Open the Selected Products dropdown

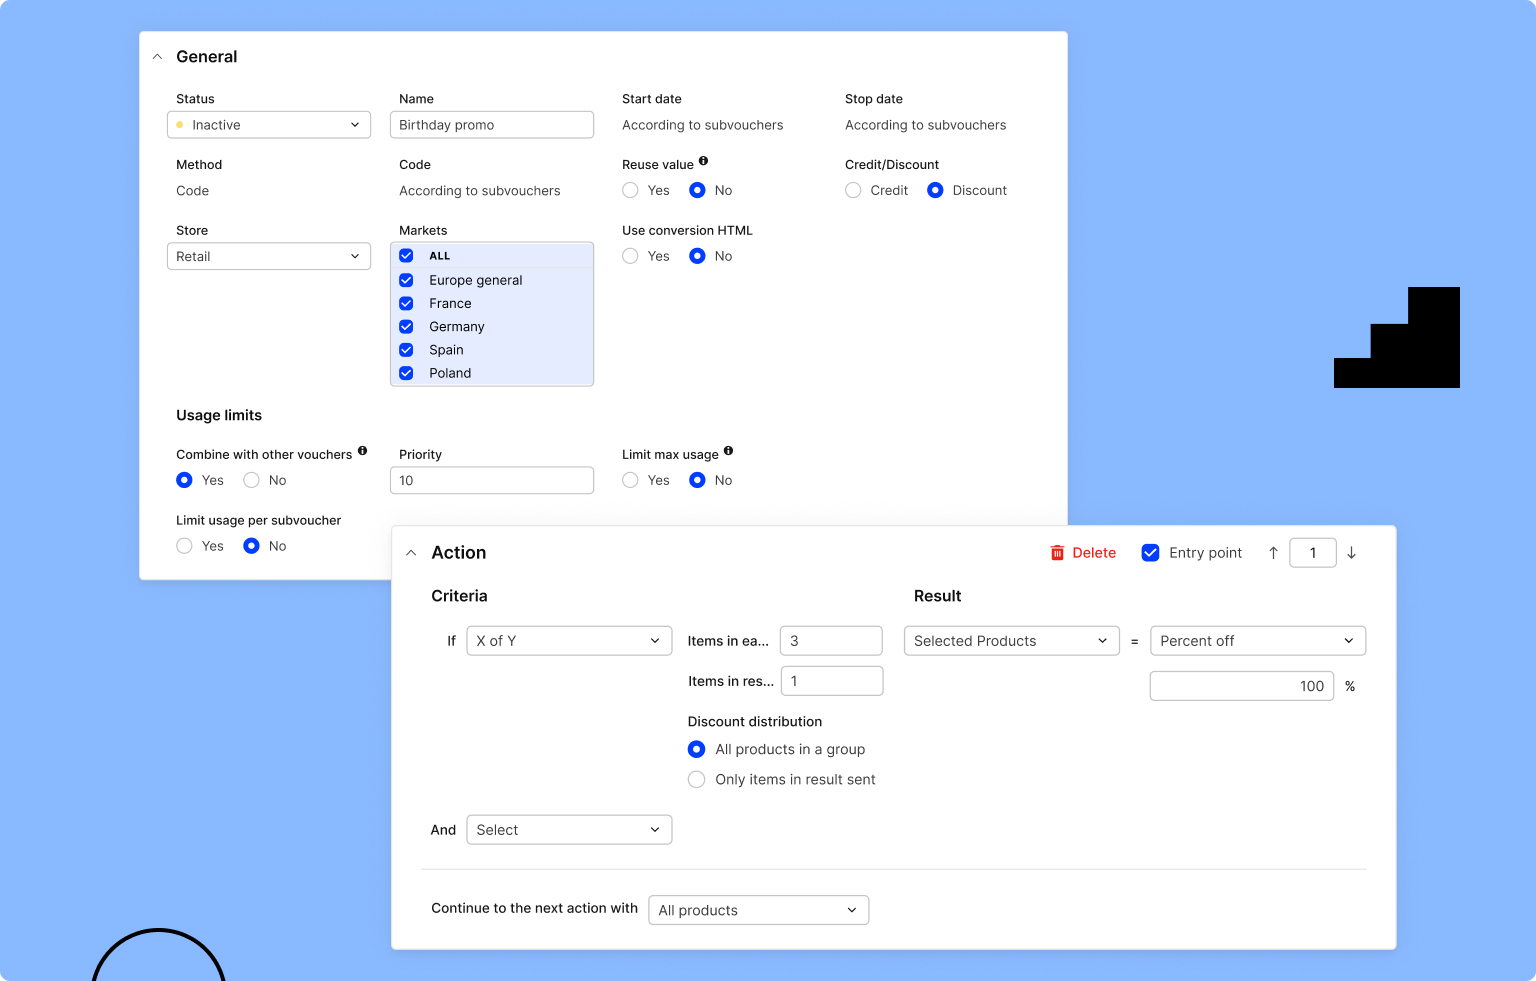[x=1011, y=641]
